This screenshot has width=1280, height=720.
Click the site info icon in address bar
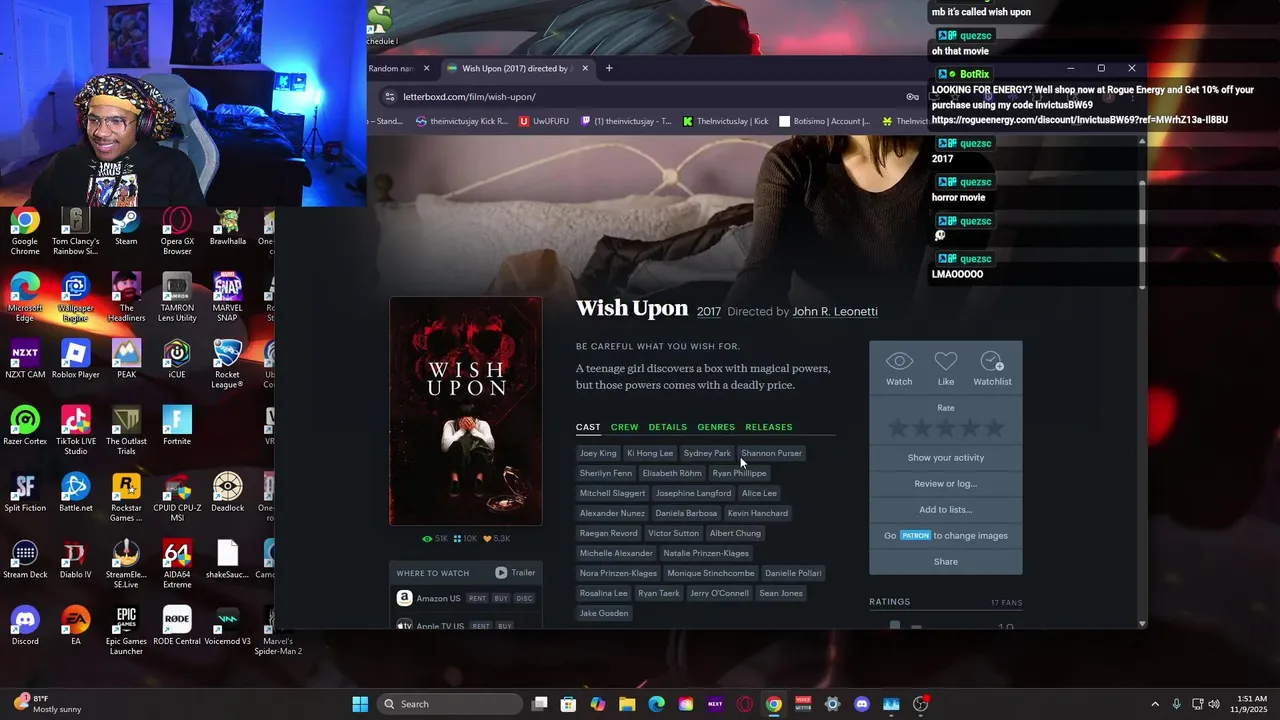point(389,97)
